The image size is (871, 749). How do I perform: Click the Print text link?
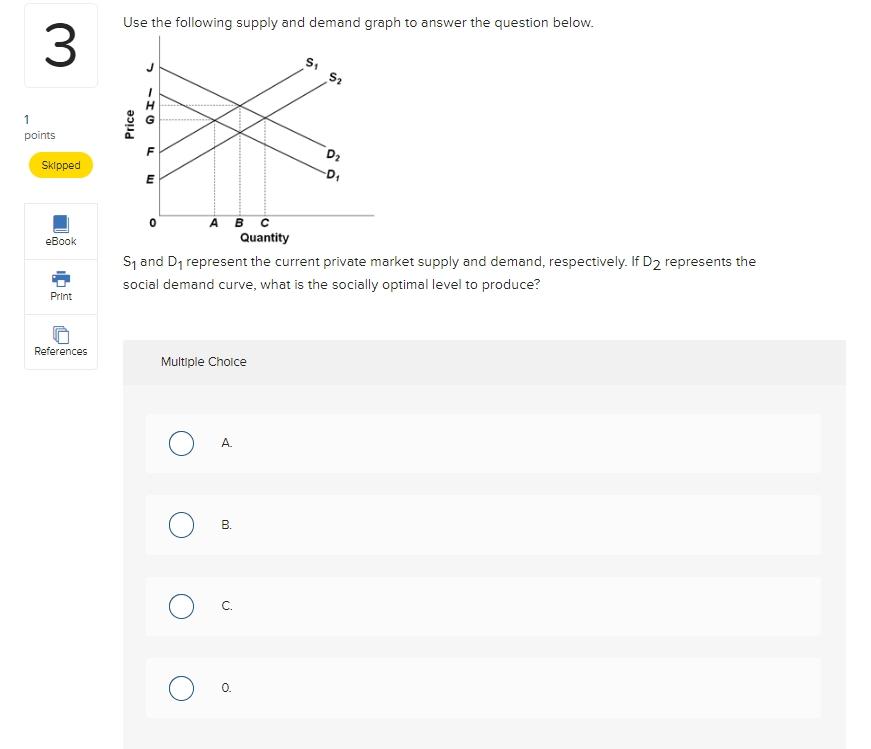pyautogui.click(x=61, y=295)
